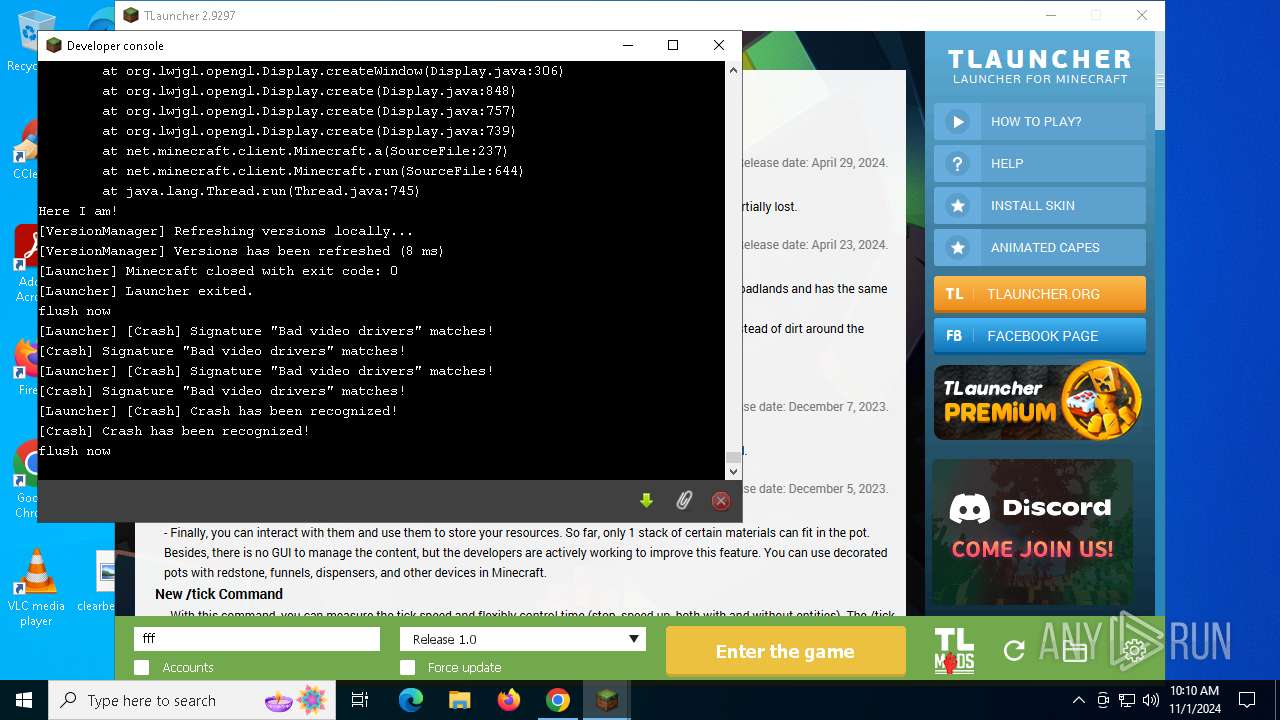Open the Release 1.0 version dropdown

[523, 639]
